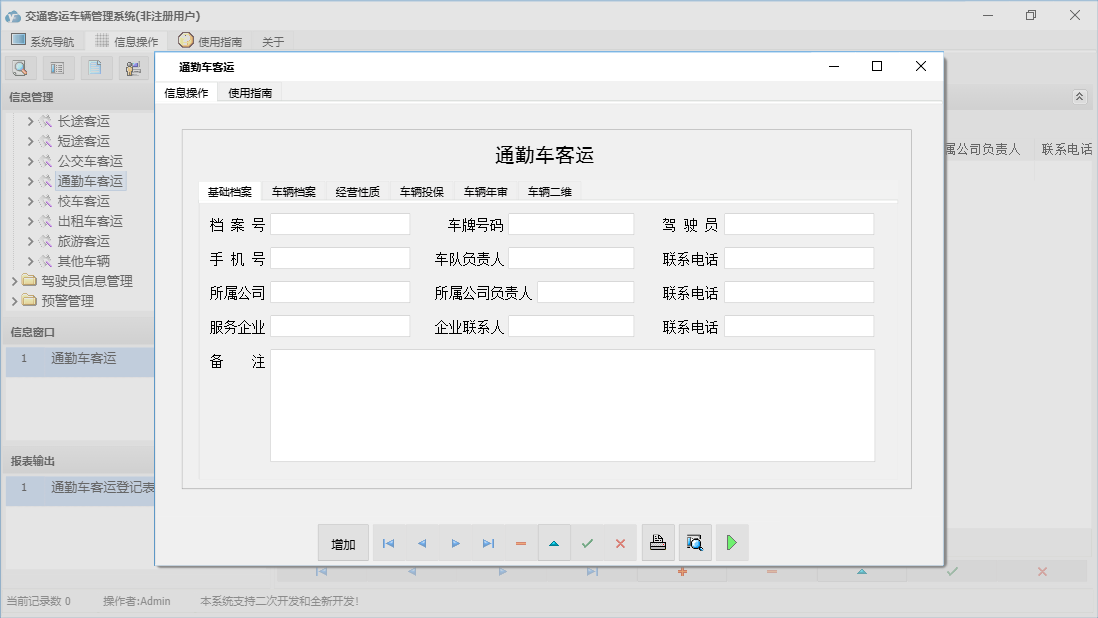Image resolution: width=1098 pixels, height=618 pixels.
Task: Switch to the 车辆投保 tab
Action: point(421,192)
